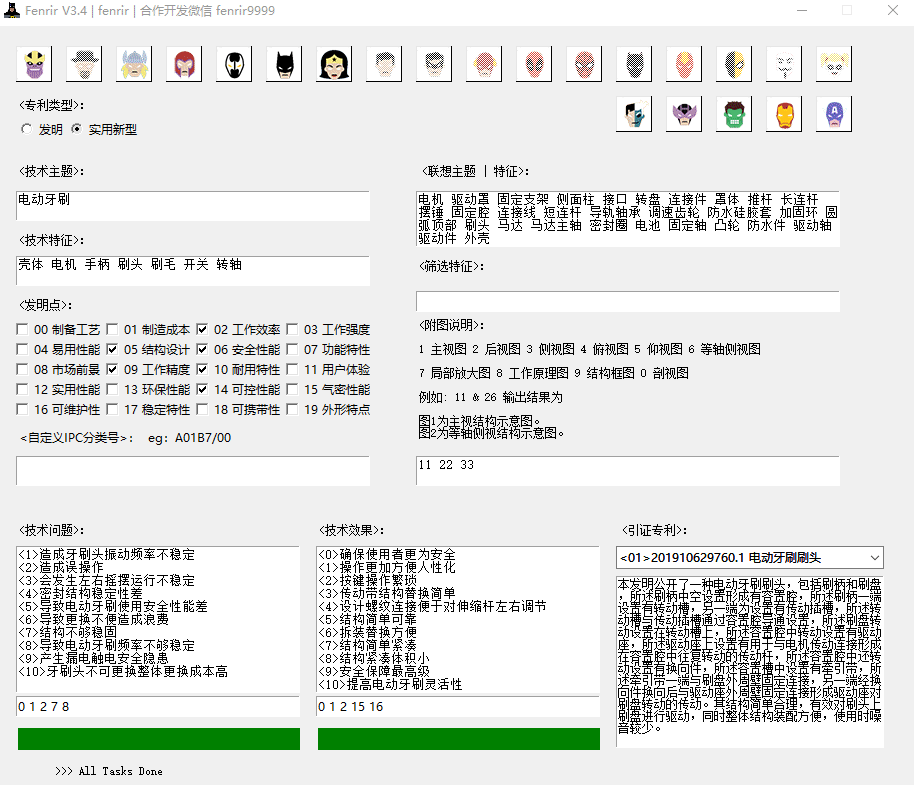Click the Magneto helmet icon
Viewport: 914px width, 785px height.
coord(184,65)
